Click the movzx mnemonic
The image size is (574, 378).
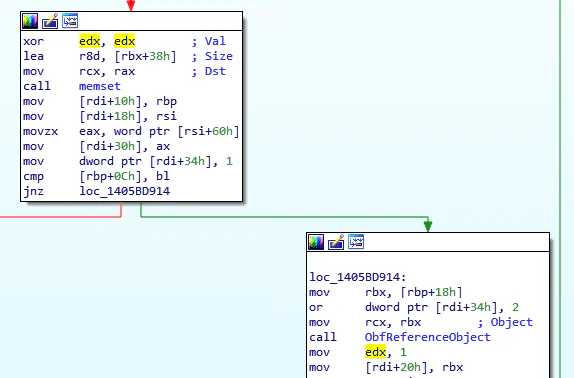(41, 131)
